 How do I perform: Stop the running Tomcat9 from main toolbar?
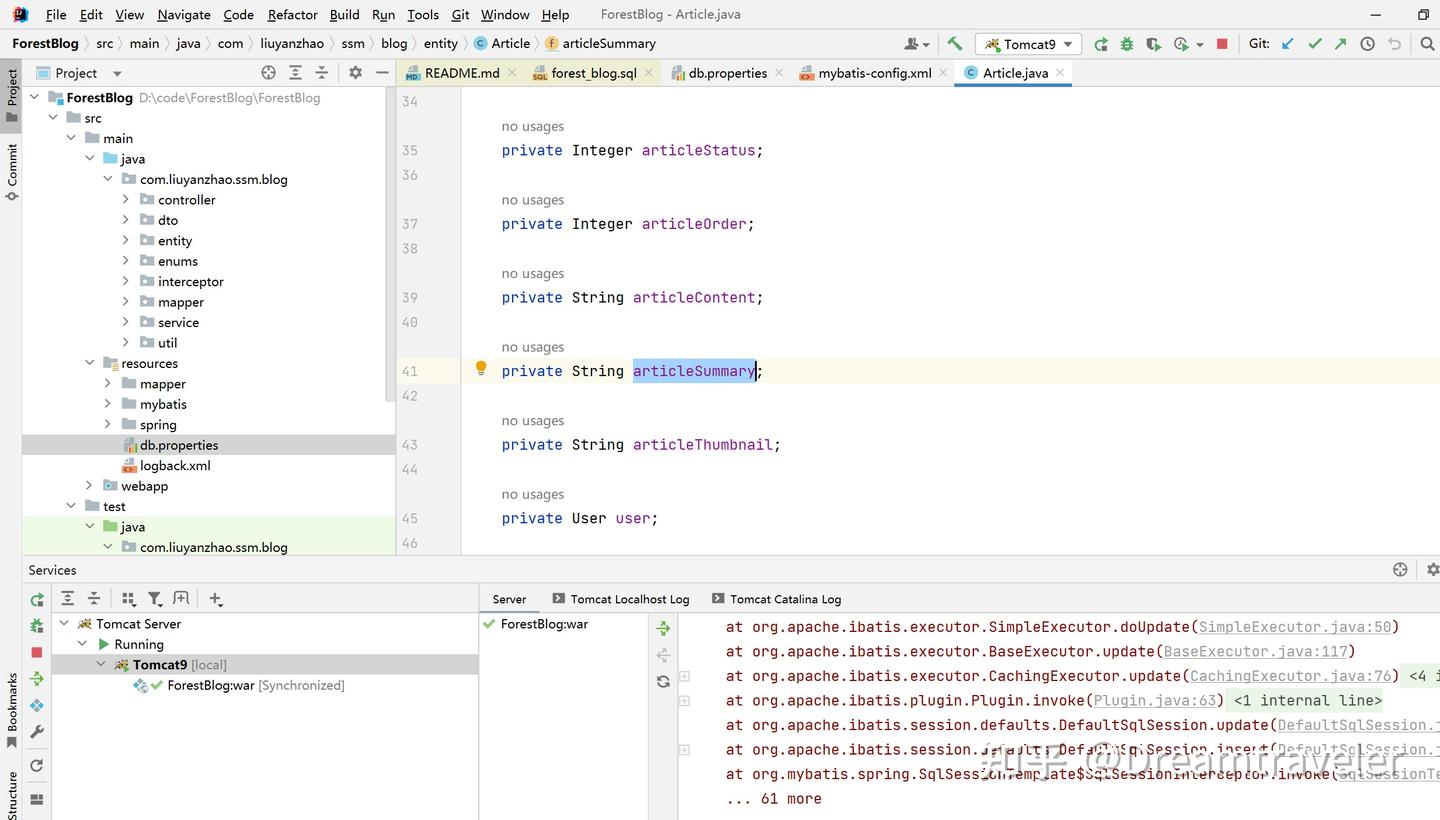click(1221, 44)
